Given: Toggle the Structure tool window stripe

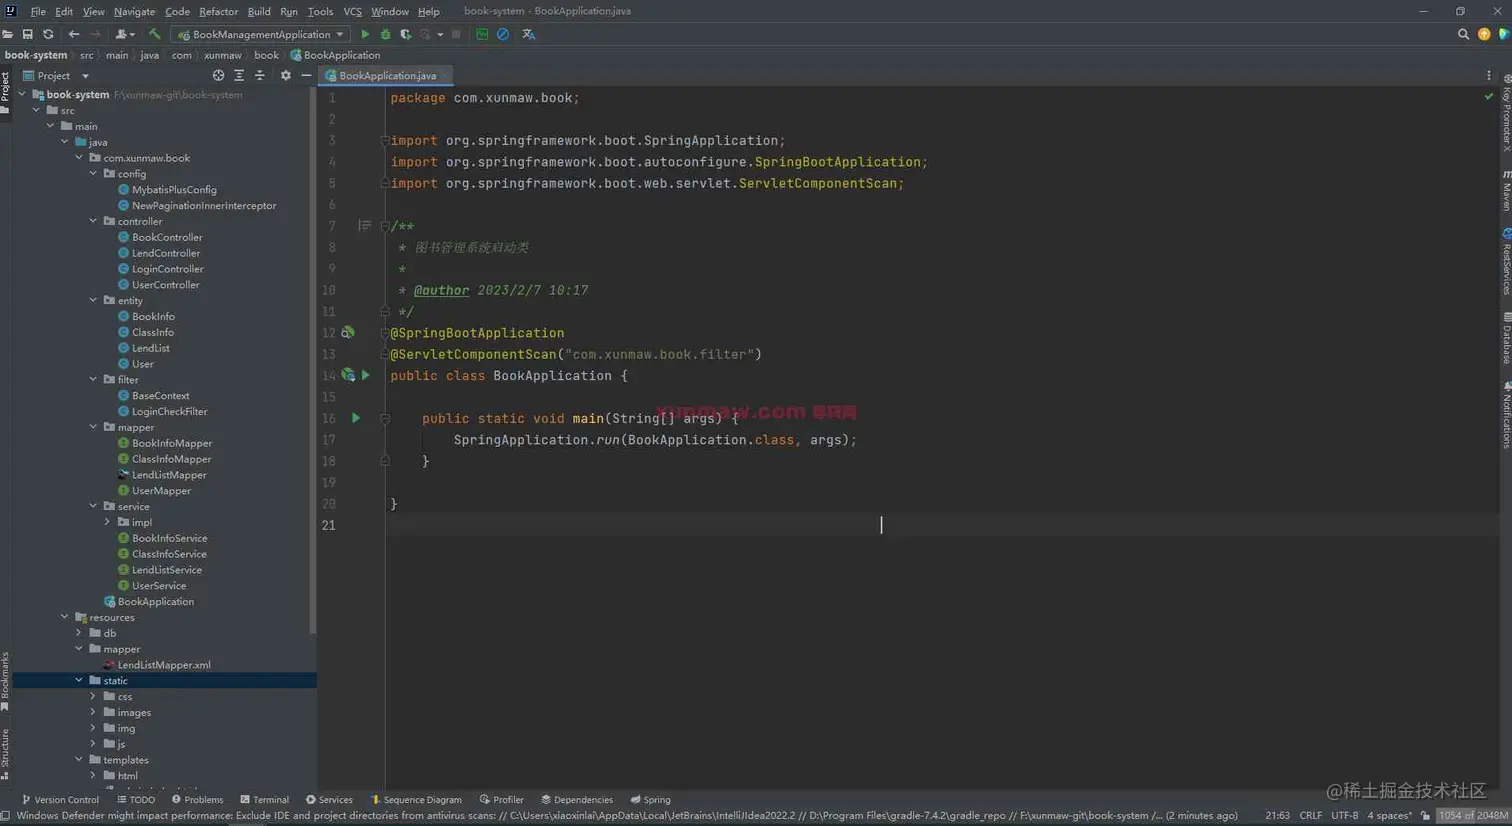Looking at the screenshot, I should (x=6, y=752).
